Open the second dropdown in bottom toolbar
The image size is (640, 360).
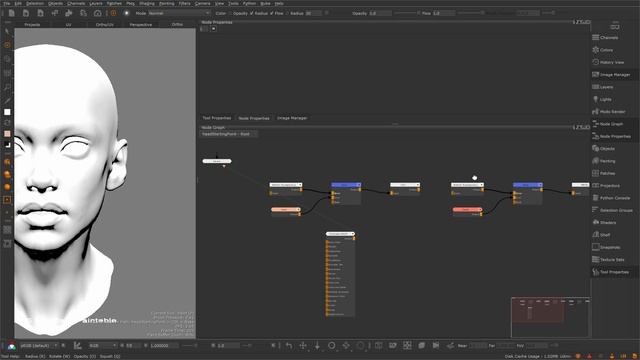[102, 346]
